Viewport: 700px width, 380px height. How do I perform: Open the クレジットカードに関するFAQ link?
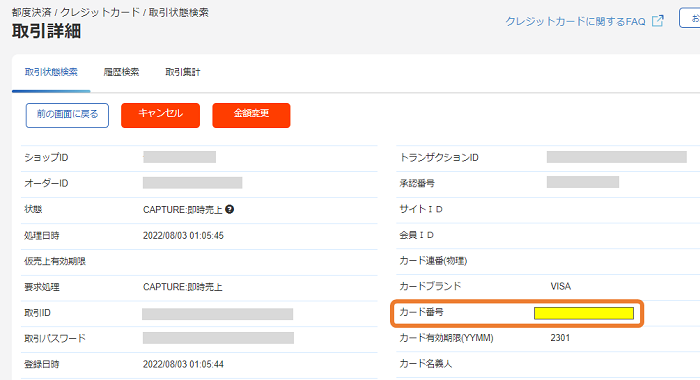[x=575, y=21]
